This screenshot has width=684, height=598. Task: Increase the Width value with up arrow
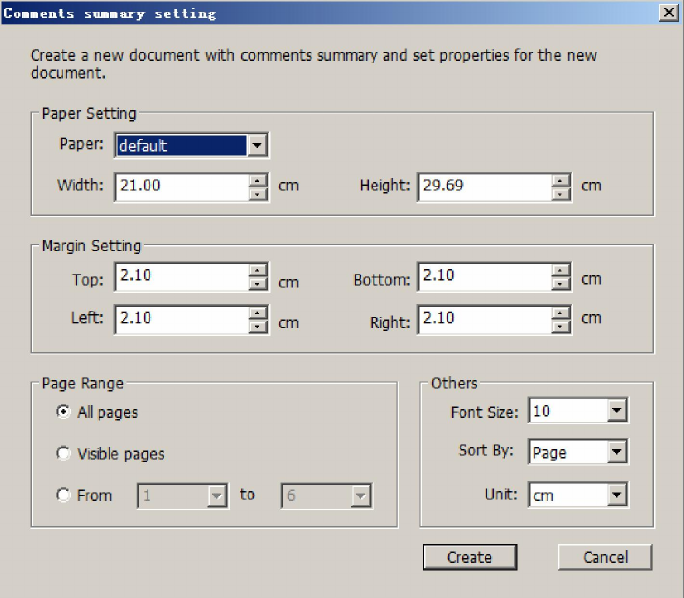[x=258, y=180]
